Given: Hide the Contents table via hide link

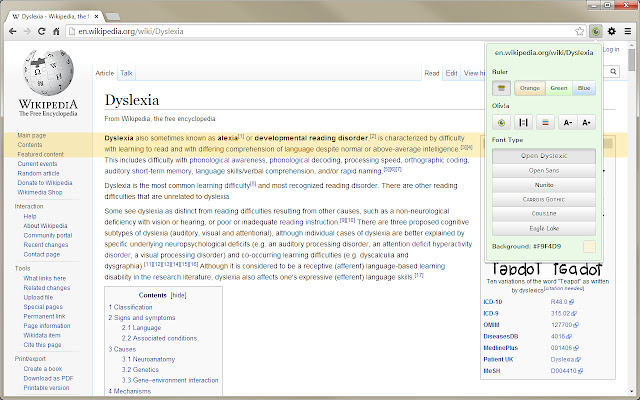Looking at the screenshot, I should click(x=178, y=295).
